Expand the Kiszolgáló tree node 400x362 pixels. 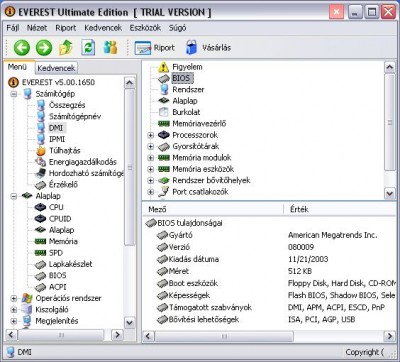(x=14, y=310)
